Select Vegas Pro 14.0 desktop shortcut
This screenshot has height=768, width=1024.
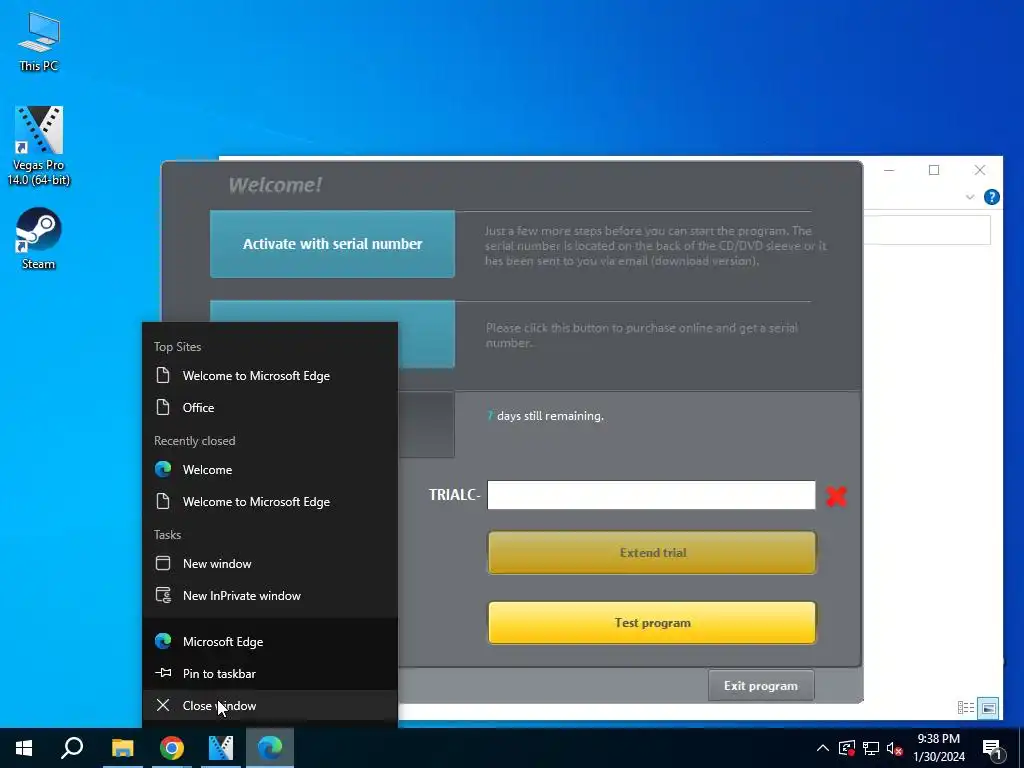pos(39,145)
